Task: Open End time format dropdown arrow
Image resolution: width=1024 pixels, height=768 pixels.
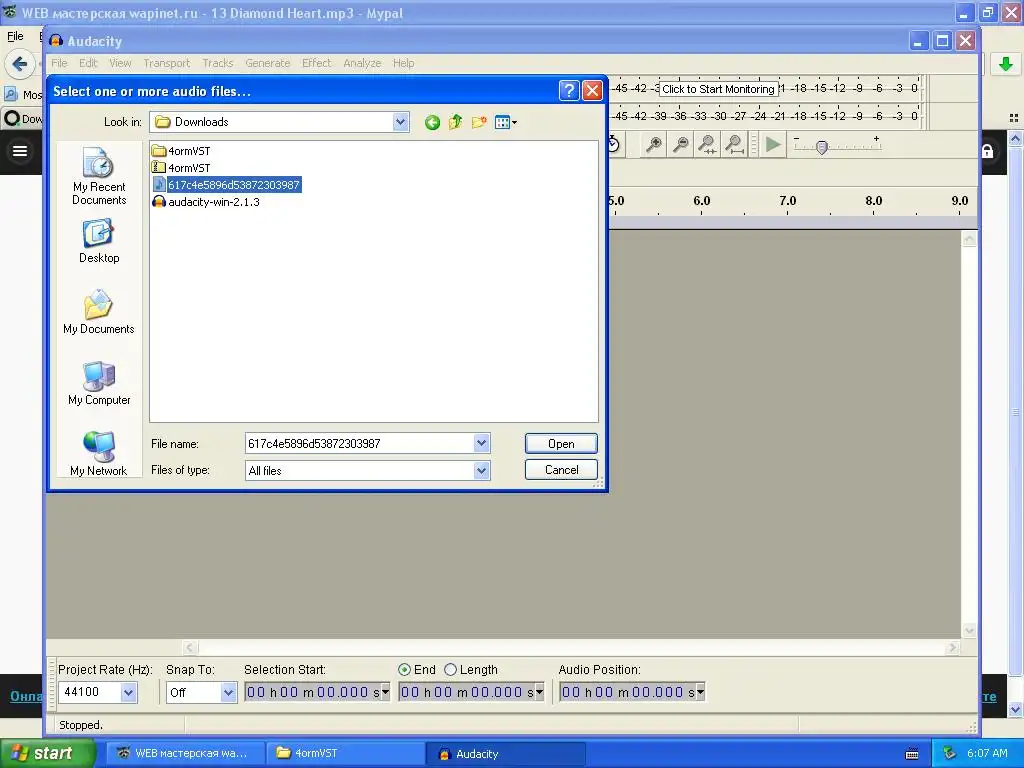Action: tap(539, 692)
